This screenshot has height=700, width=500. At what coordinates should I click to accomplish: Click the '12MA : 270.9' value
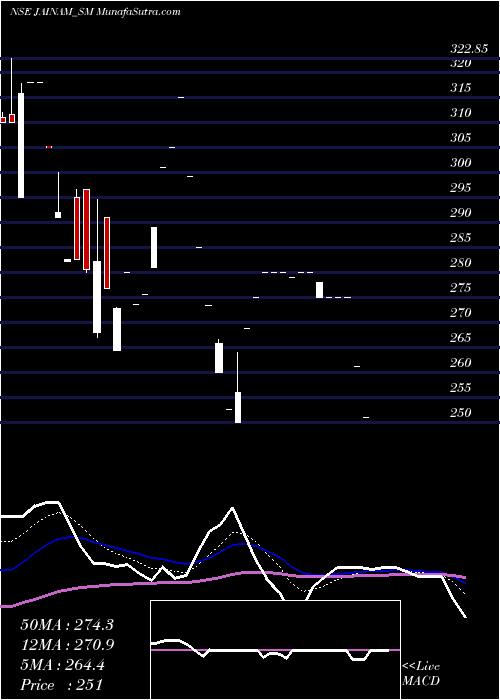[67, 645]
